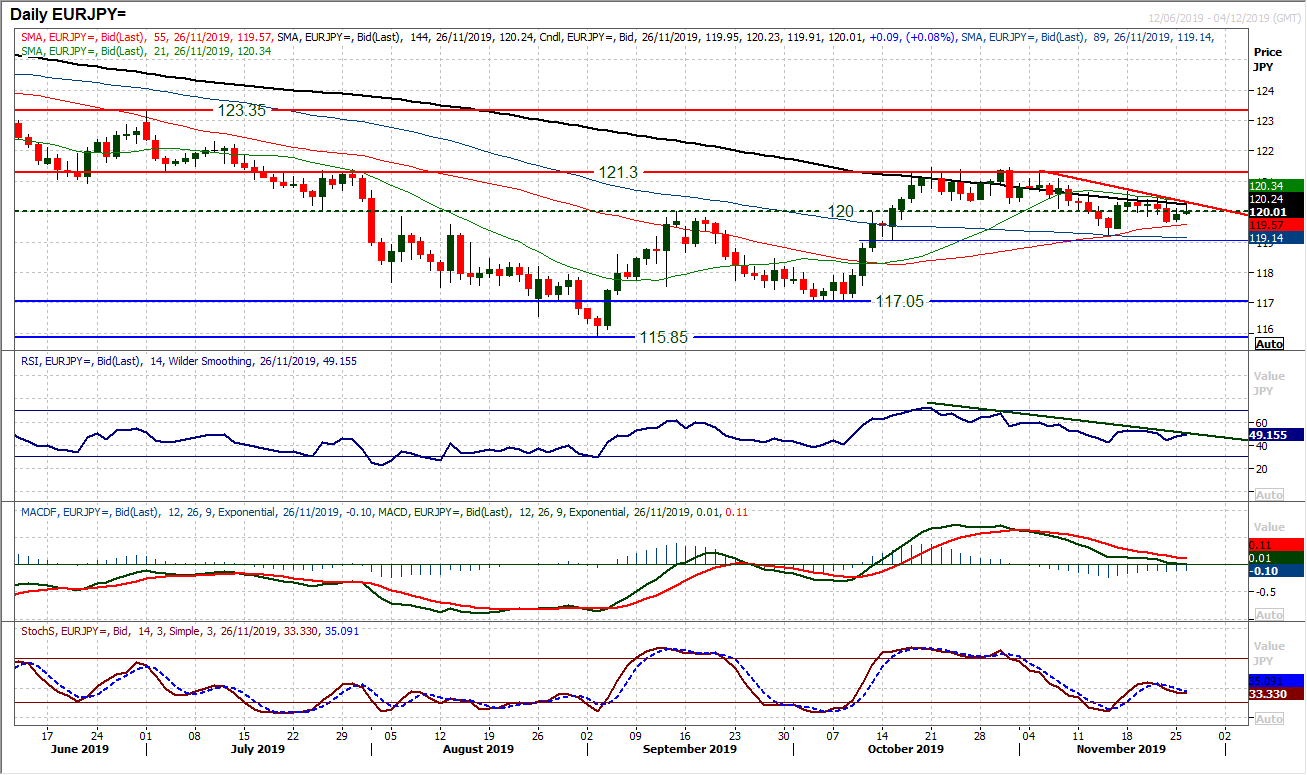1307x775 pixels.
Task: Click the 123.35 resistance level label
Action: click(x=242, y=110)
